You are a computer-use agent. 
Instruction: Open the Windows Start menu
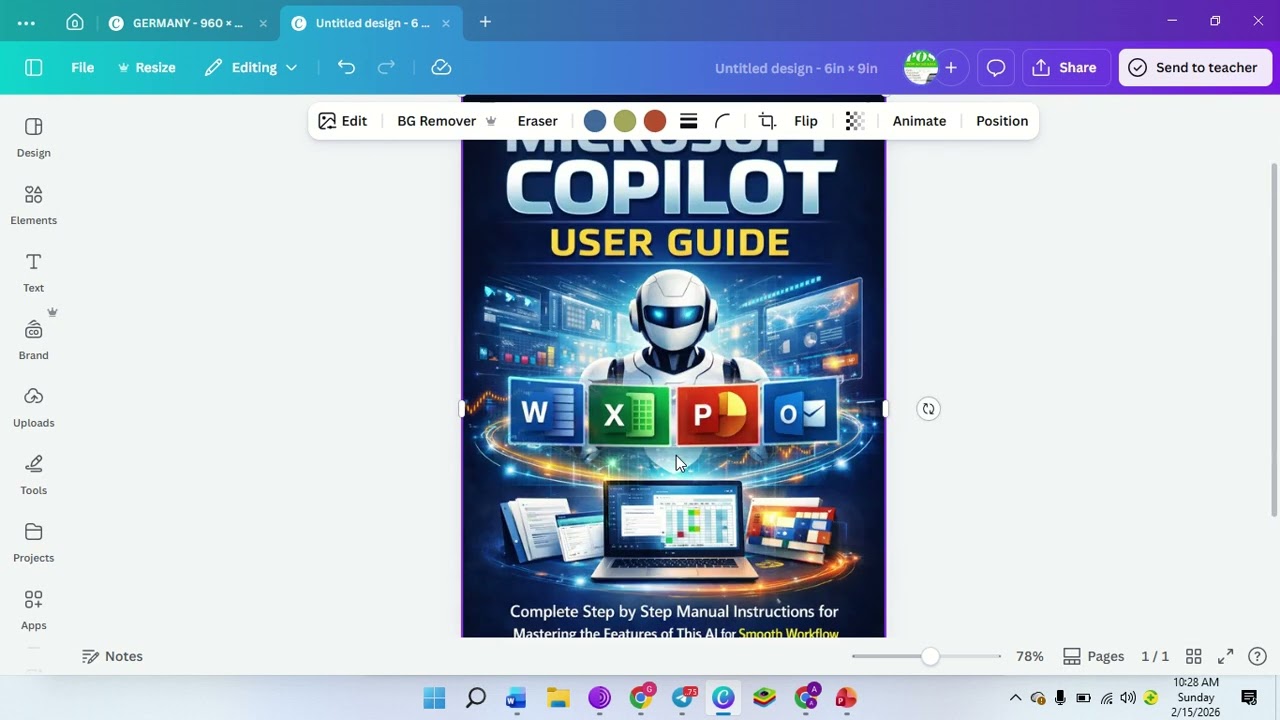pyautogui.click(x=434, y=698)
